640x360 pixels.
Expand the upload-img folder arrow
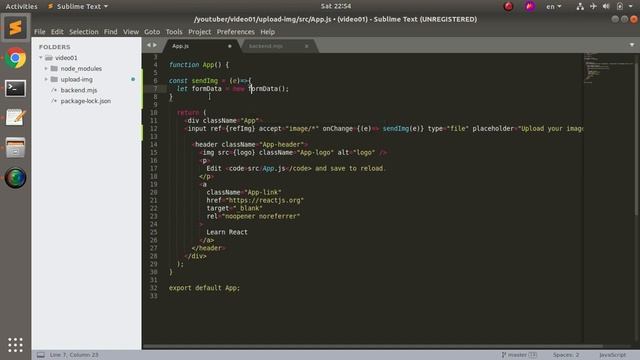(x=46, y=79)
